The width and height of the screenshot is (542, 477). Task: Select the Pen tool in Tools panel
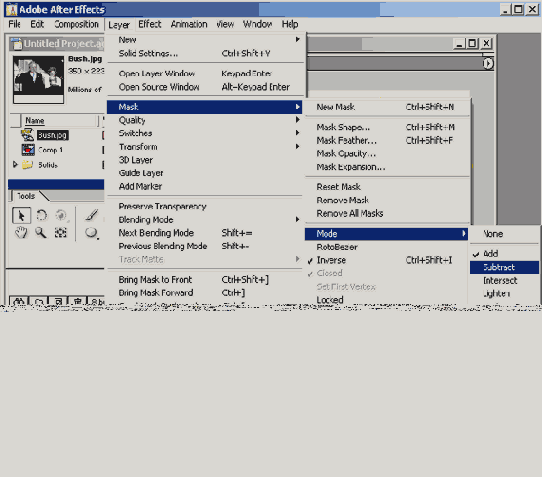point(92,215)
